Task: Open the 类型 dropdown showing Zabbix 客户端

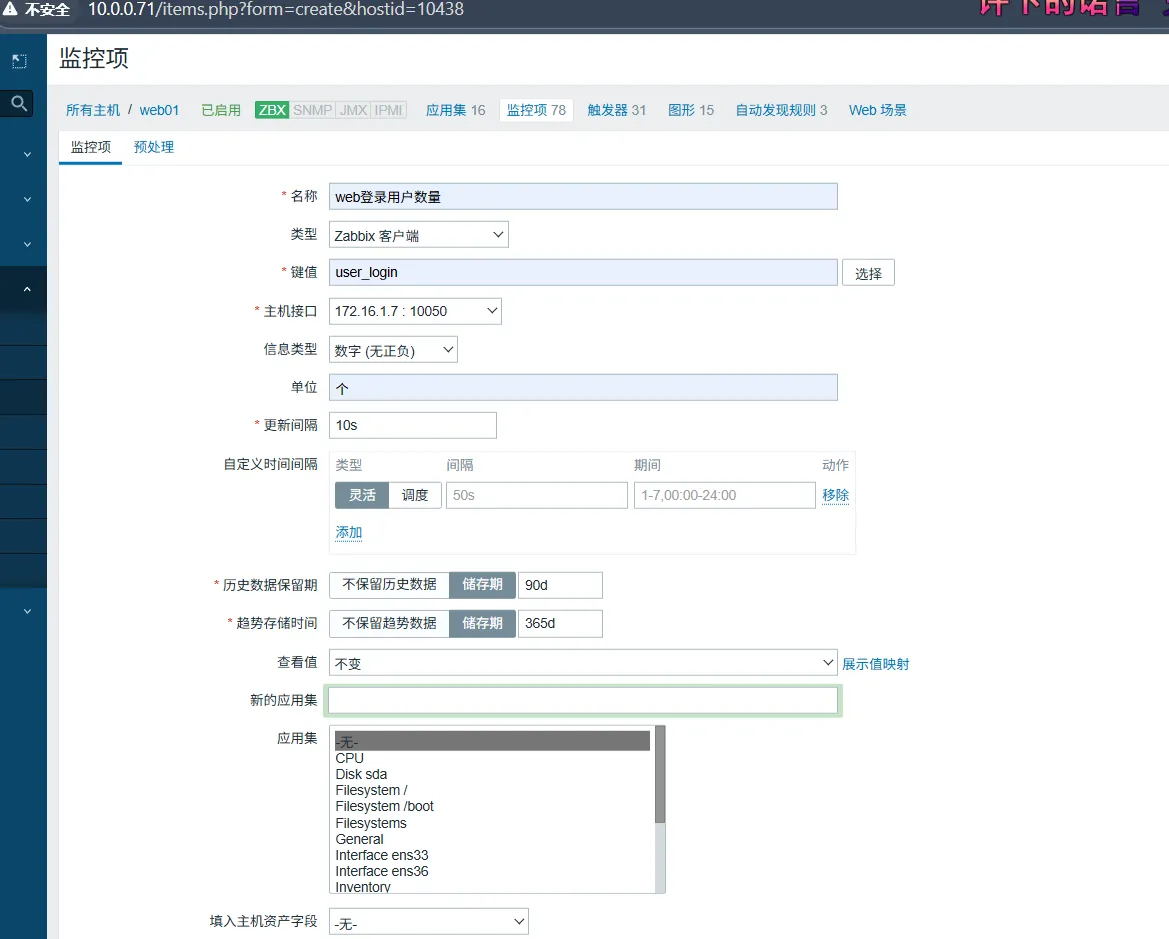Action: [418, 235]
